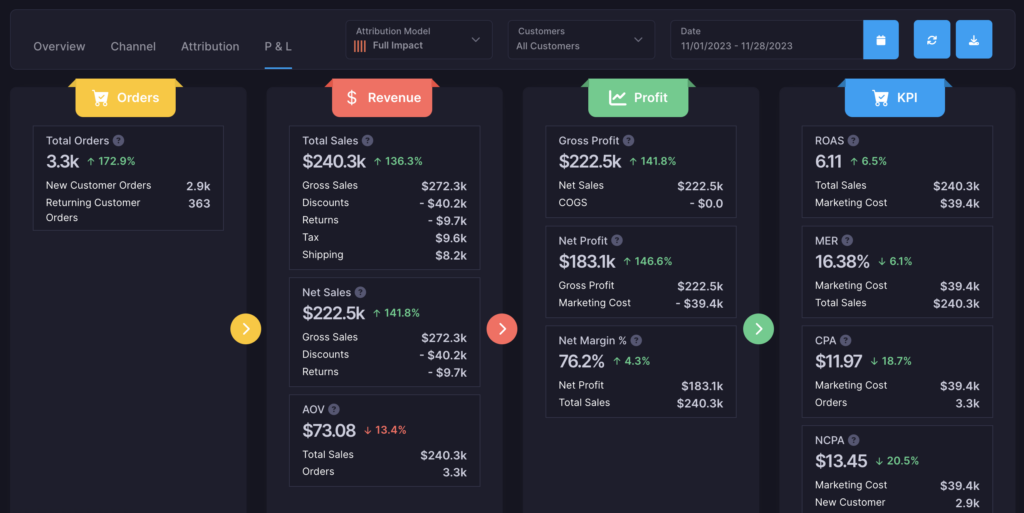Click the 136.3% total sales change

pyautogui.click(x=398, y=161)
